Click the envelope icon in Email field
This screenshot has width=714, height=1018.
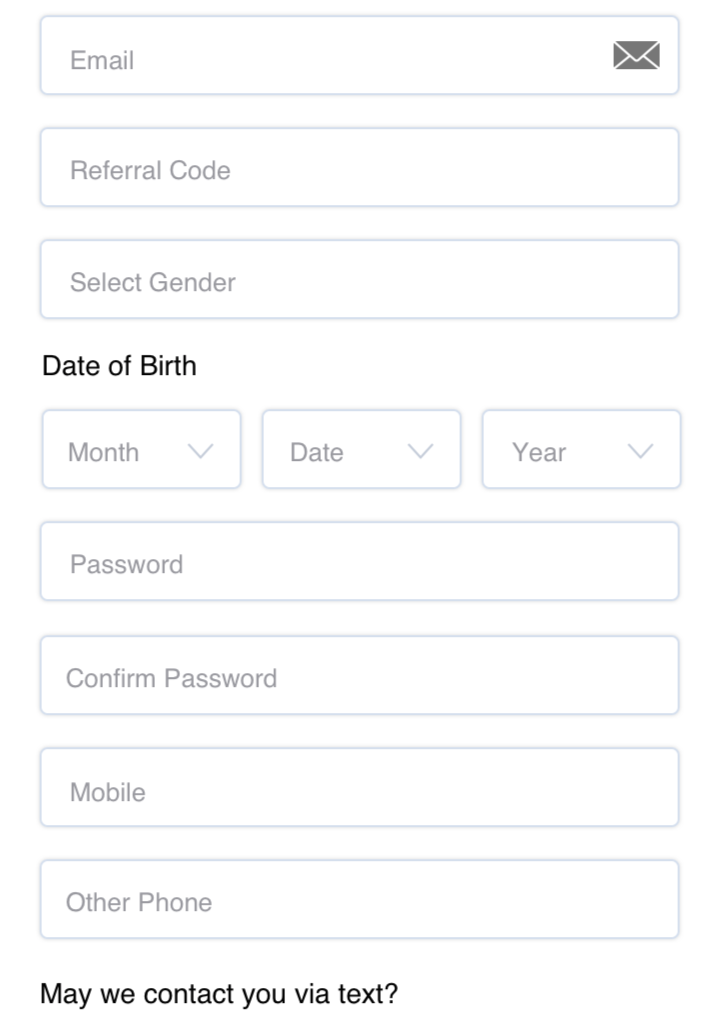[x=636, y=55]
